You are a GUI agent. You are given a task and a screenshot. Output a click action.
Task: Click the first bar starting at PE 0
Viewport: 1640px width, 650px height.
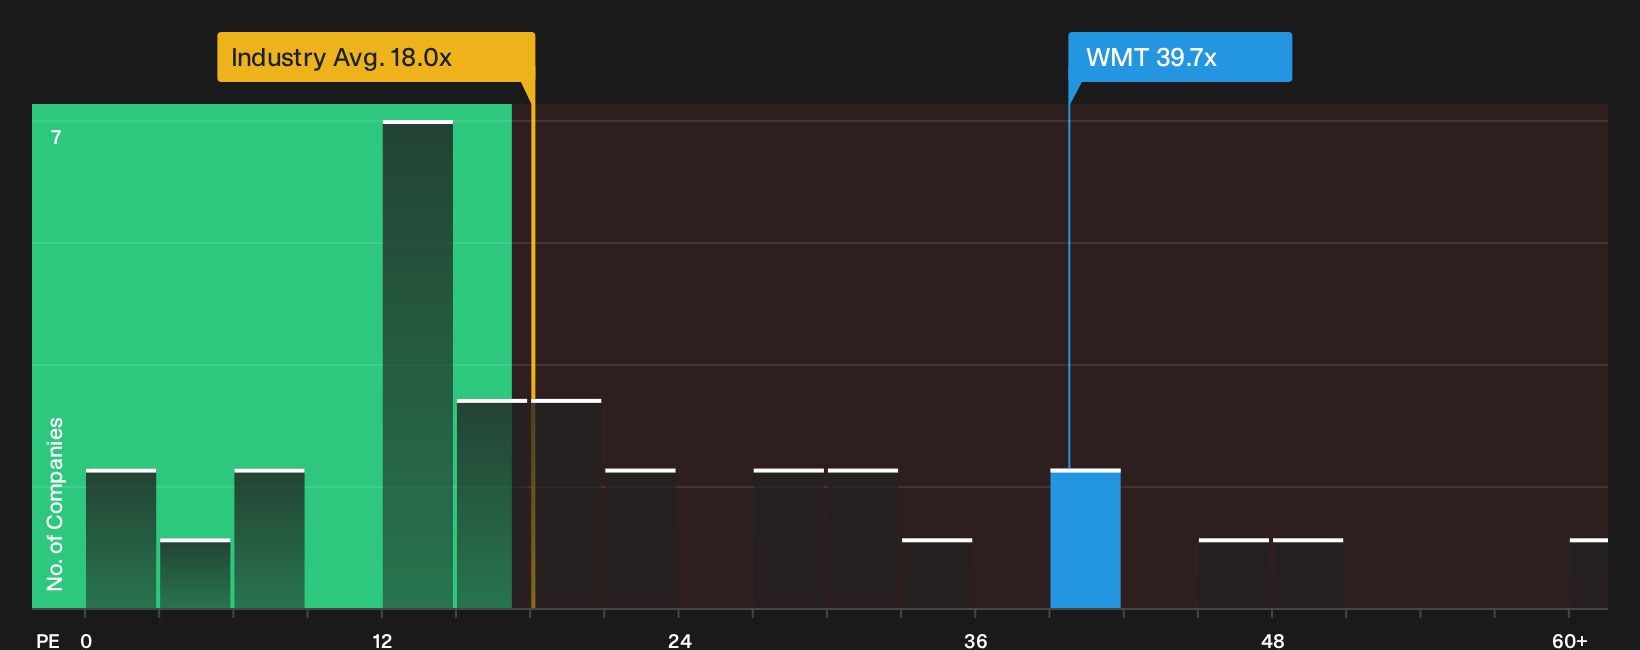pyautogui.click(x=121, y=539)
